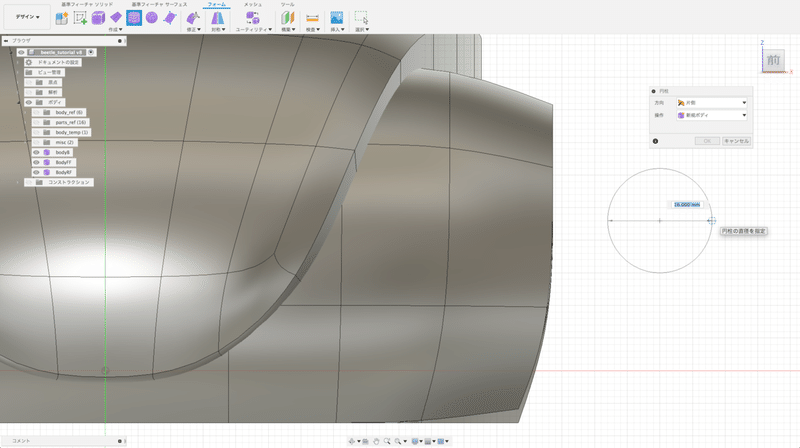Toggle visibility of BodyFF
Viewport: 800px width, 448px height.
(x=36, y=162)
